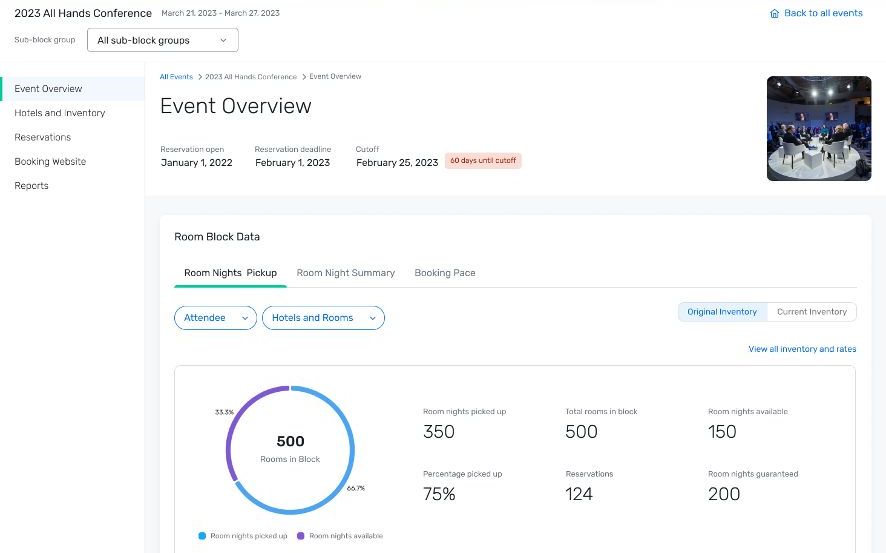Open Reservations in the sidebar

click(43, 137)
